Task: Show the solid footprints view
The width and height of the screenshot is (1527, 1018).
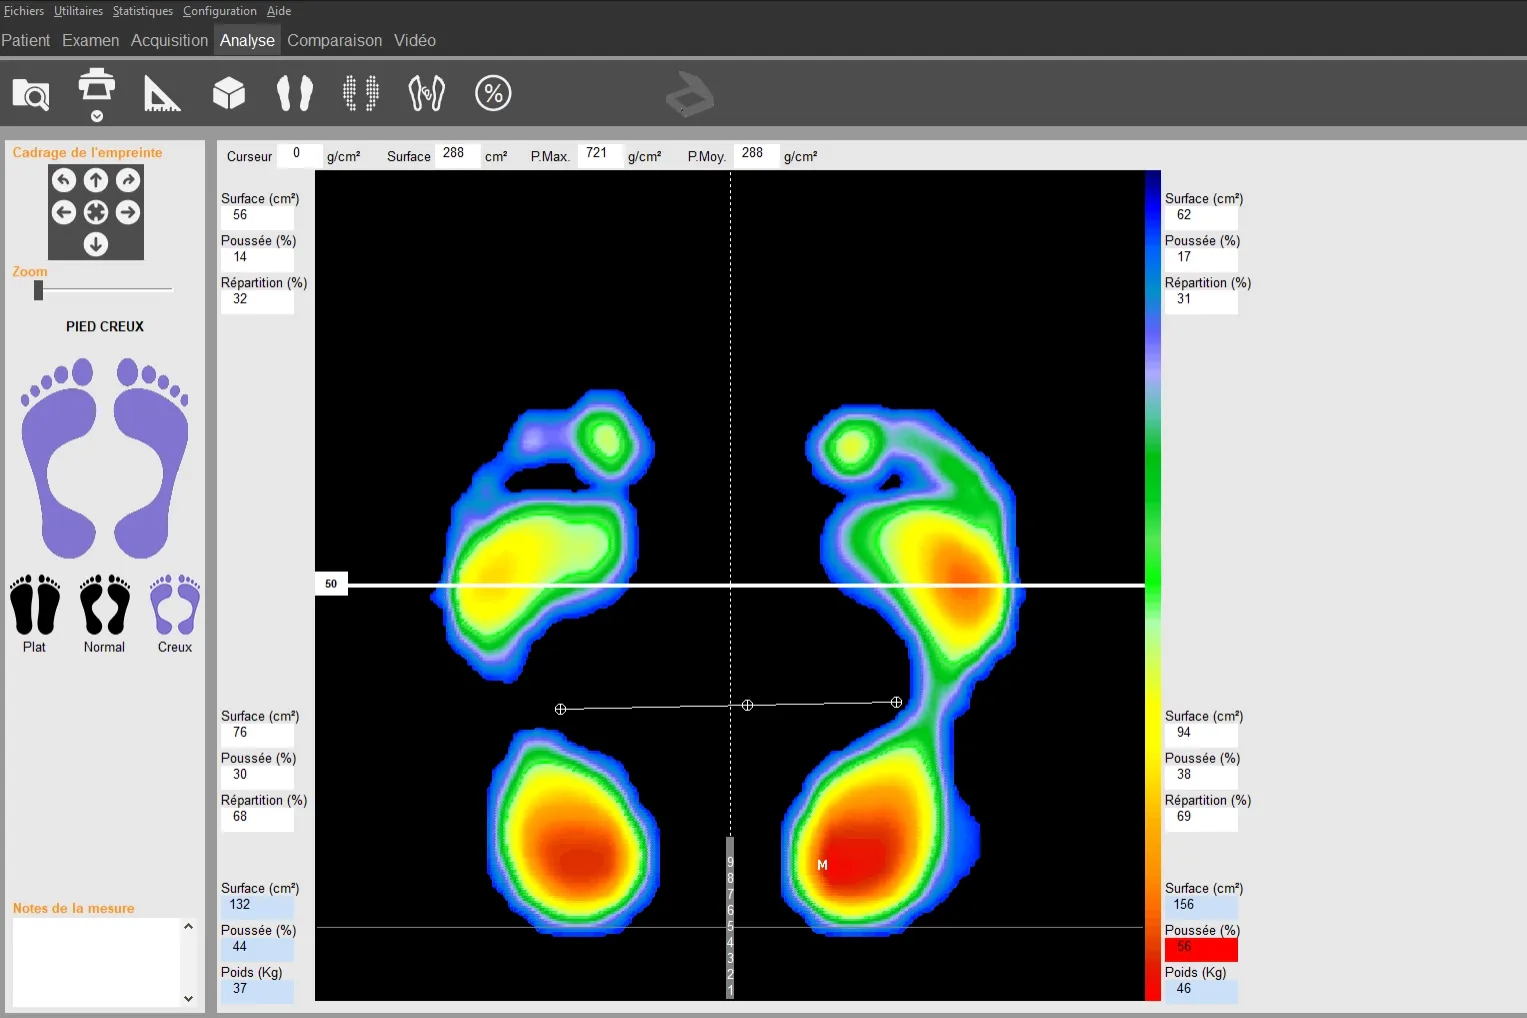Action: click(294, 94)
